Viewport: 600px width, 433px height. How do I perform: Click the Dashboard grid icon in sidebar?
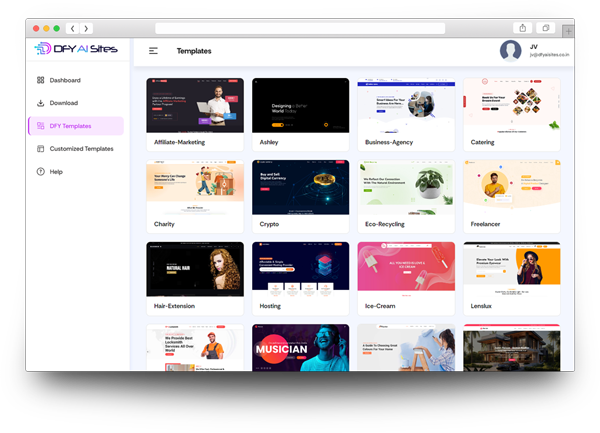tap(40, 80)
